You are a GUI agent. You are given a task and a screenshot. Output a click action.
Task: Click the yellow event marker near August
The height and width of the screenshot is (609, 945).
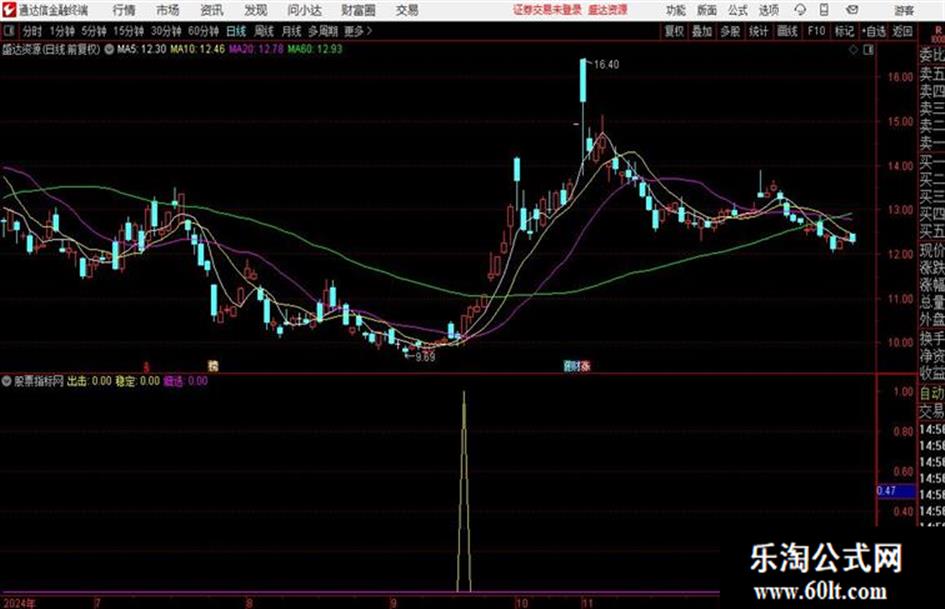(213, 366)
